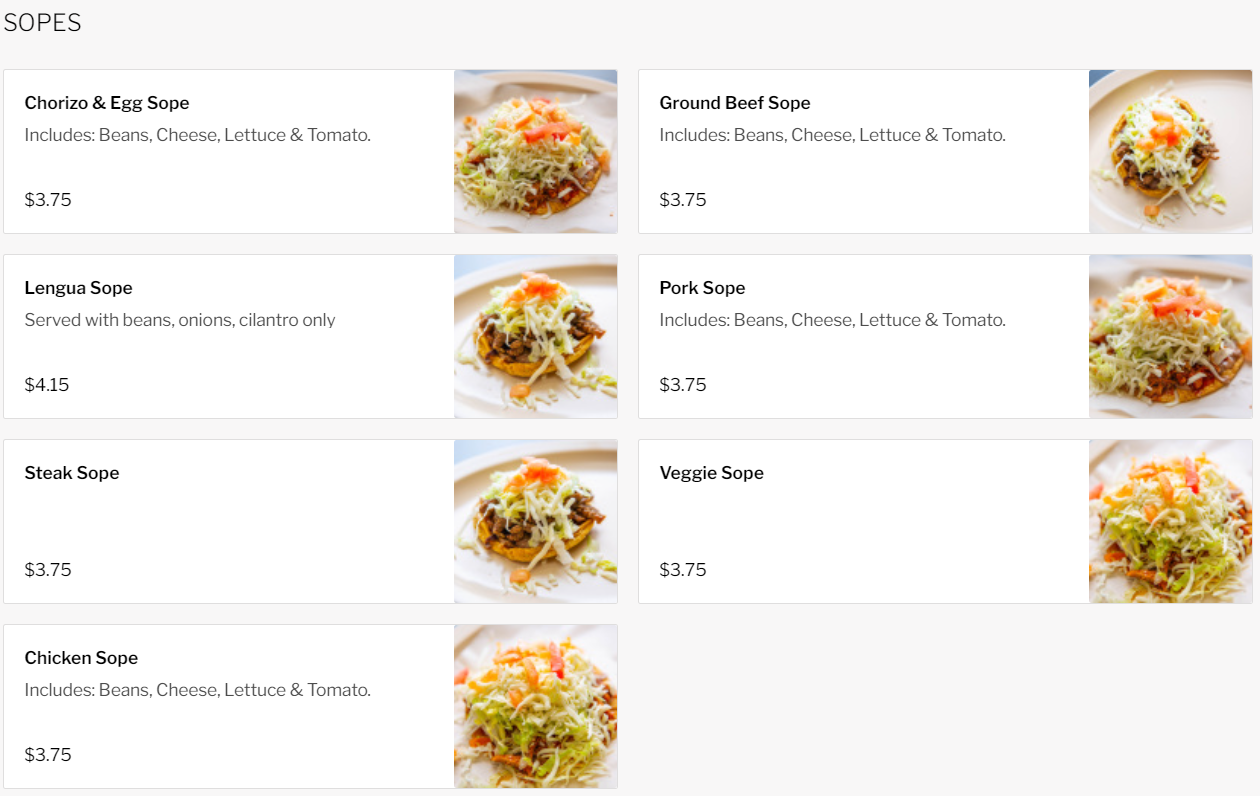This screenshot has width=1260, height=796.
Task: Click the $4.15 Lengua Sope price
Action: pos(47,385)
